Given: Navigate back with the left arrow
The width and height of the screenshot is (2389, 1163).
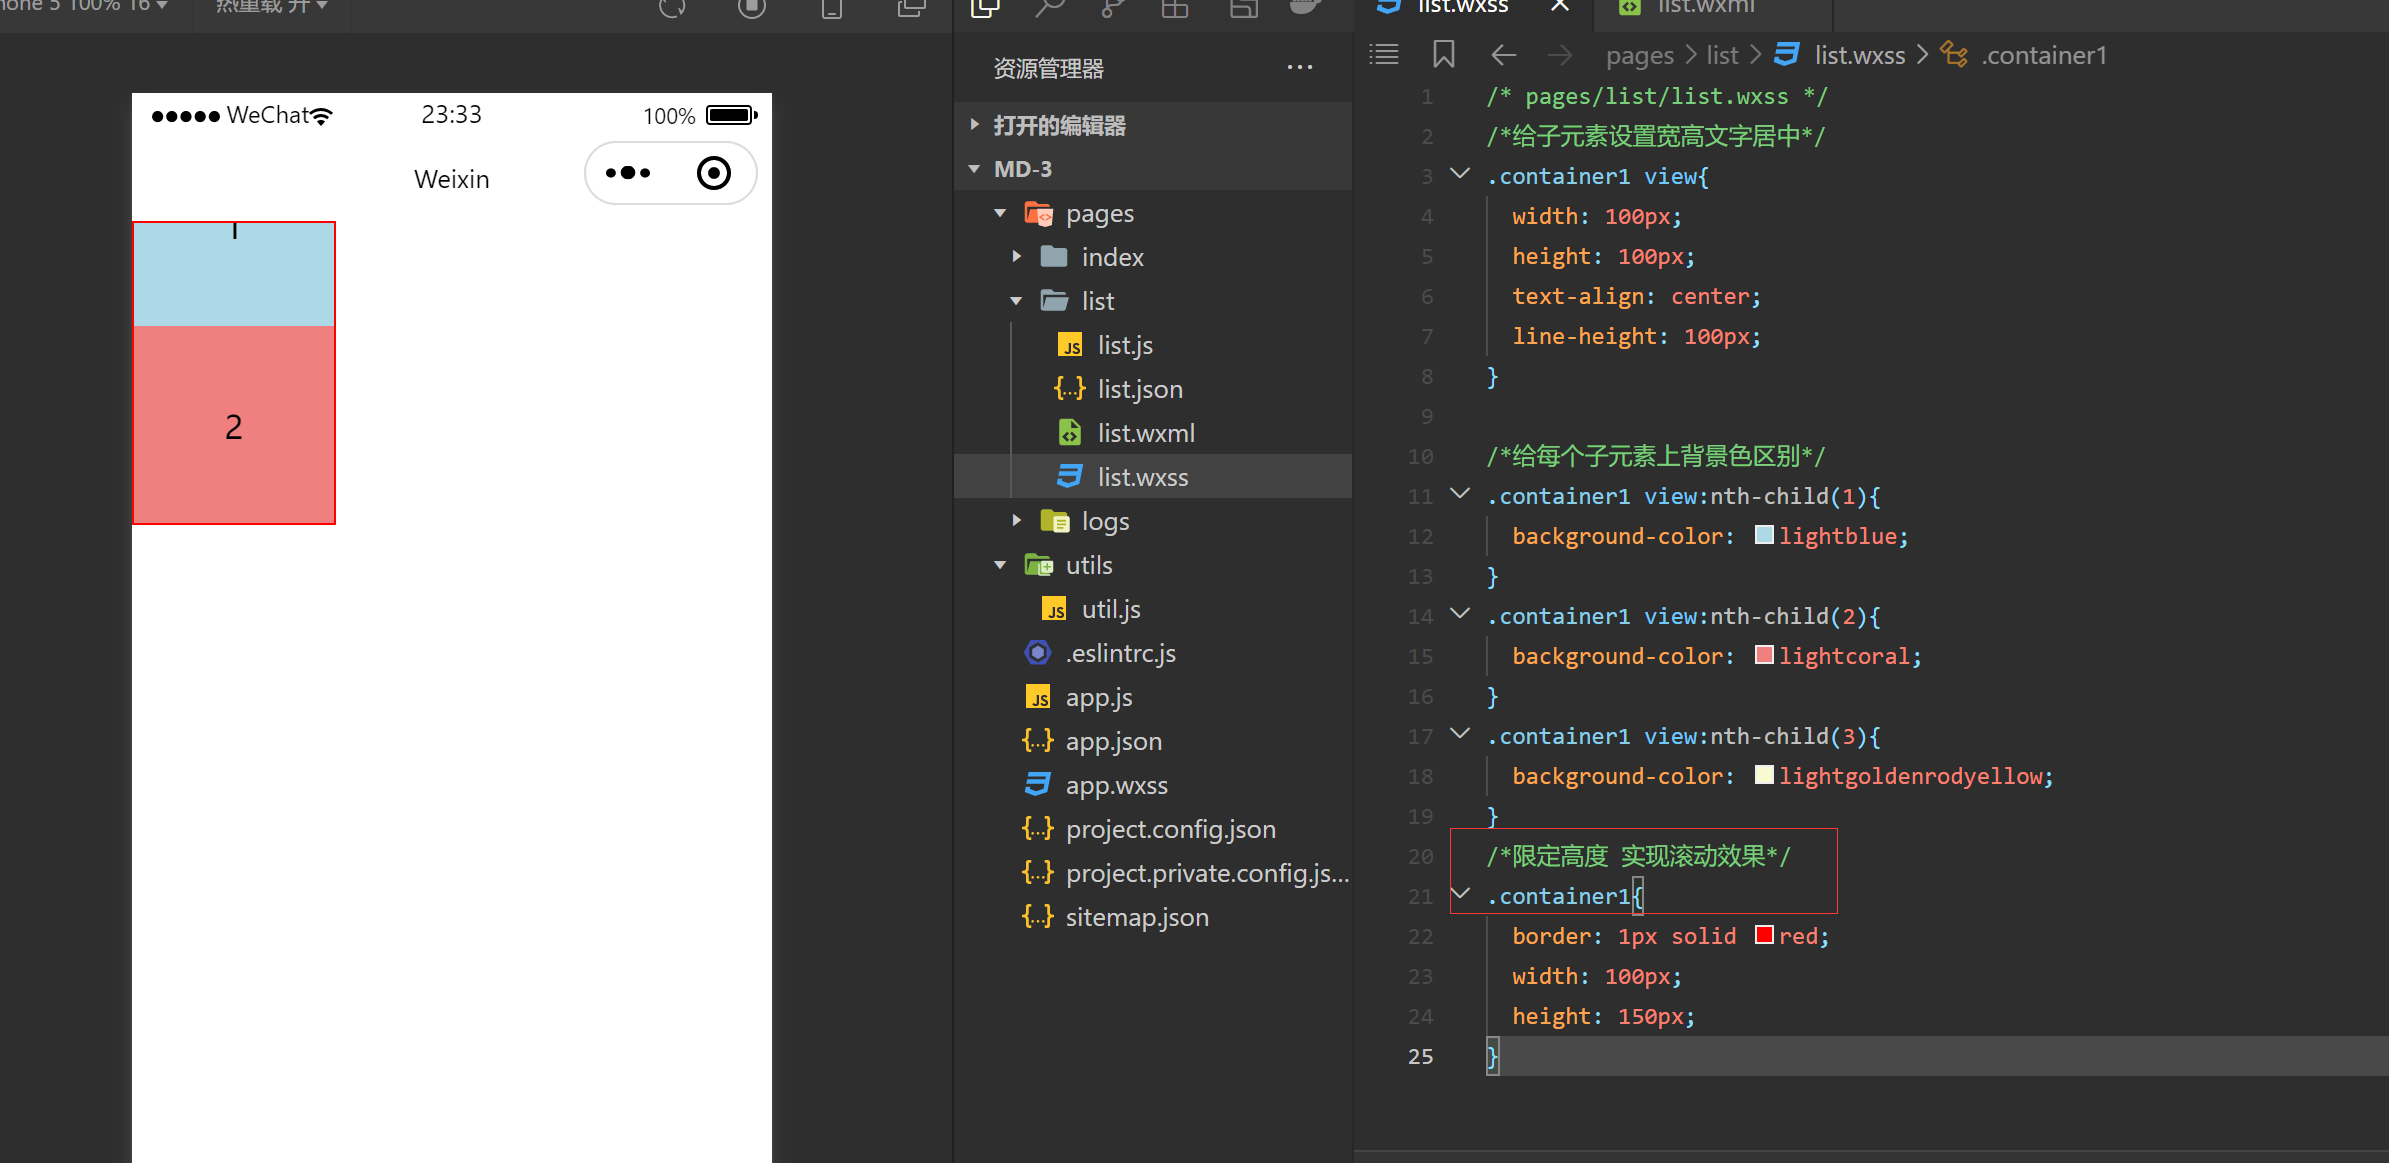Looking at the screenshot, I should coord(1503,55).
